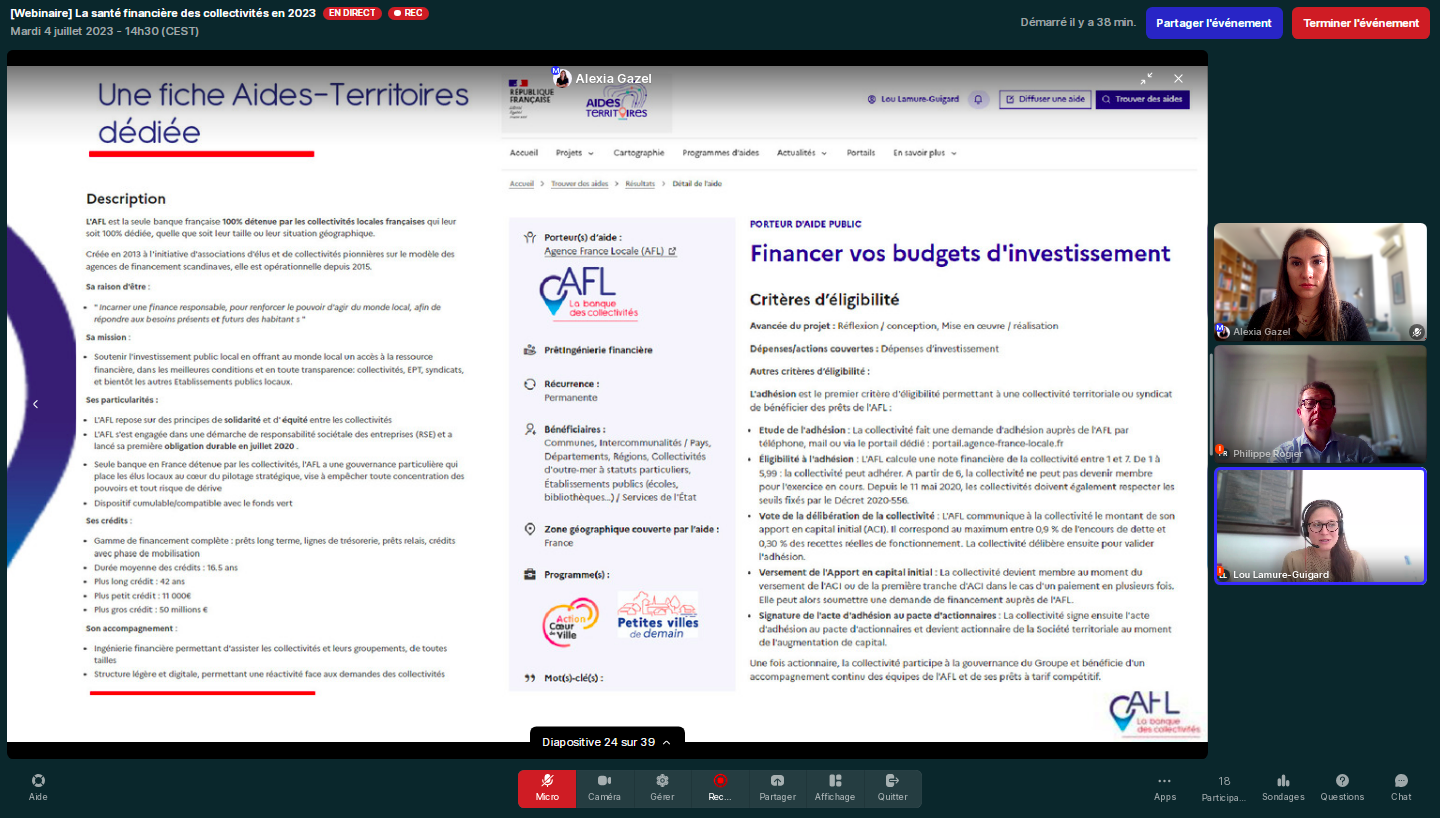The width and height of the screenshot is (1440, 818).
Task: Open the Cartographie menu item
Action: (638, 153)
